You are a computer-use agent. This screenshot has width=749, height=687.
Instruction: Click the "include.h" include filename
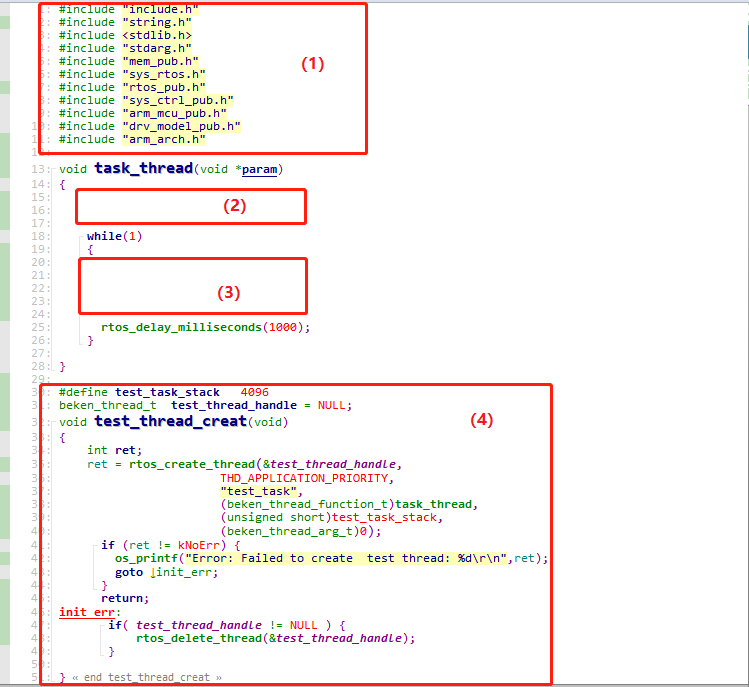pos(160,9)
